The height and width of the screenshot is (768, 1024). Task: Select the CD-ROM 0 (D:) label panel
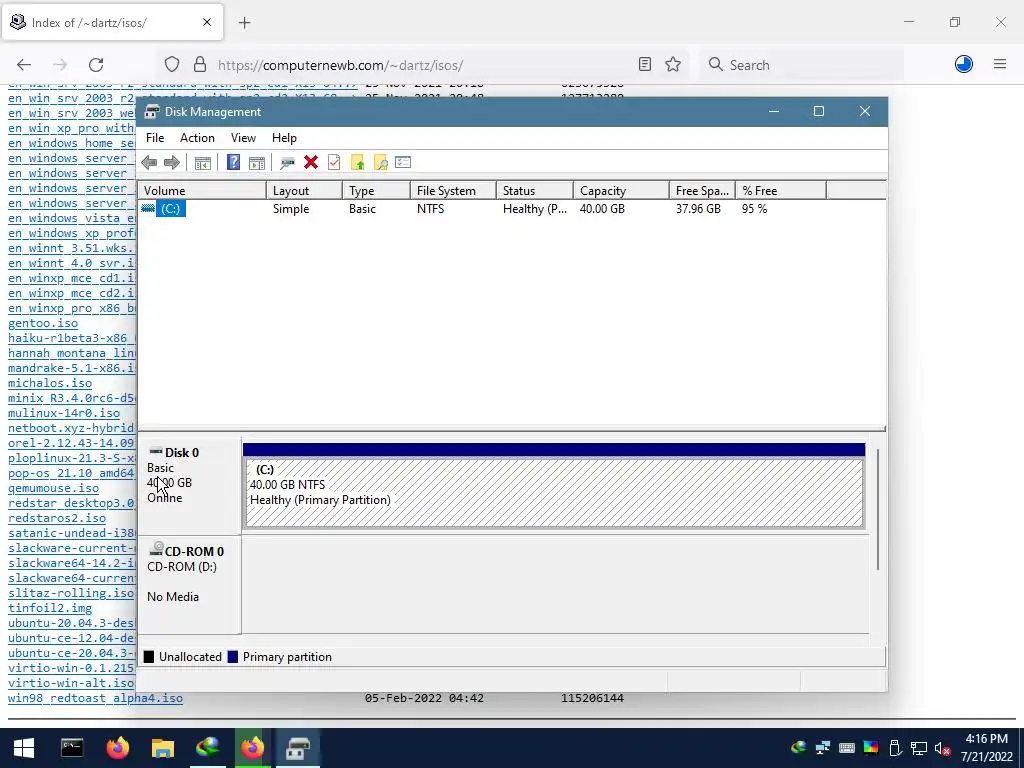(x=189, y=584)
